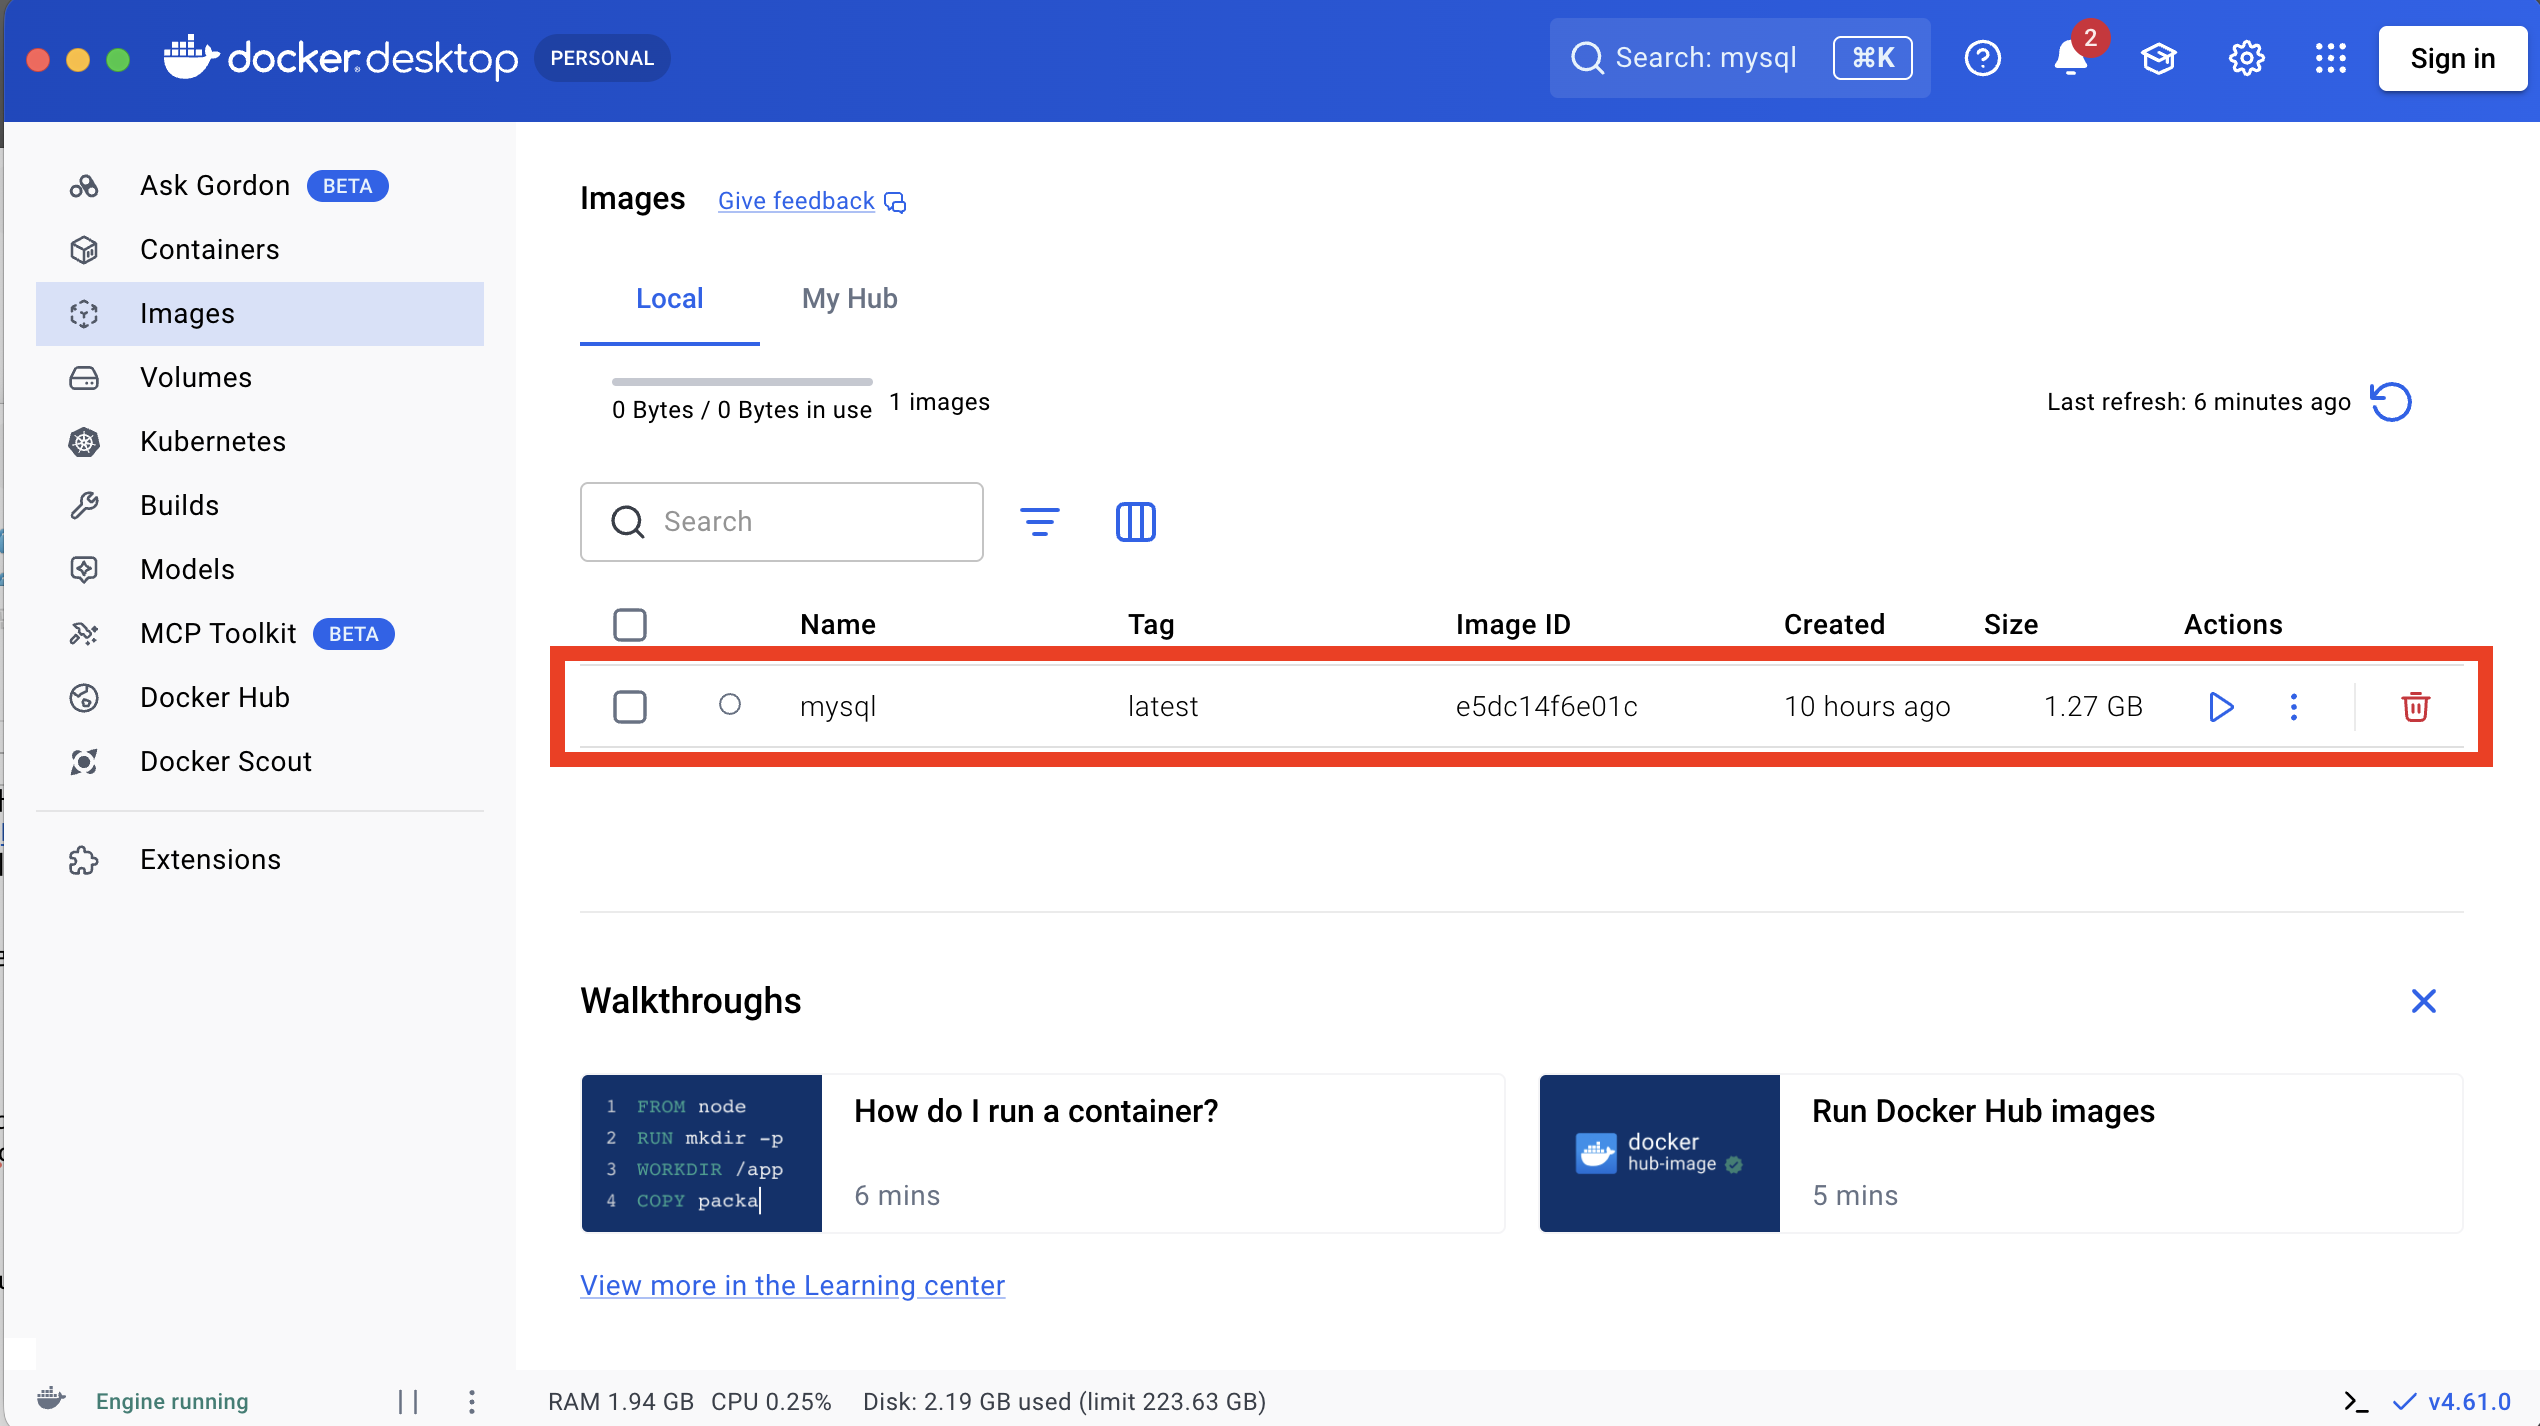Open View more in the Learning center link

pyautogui.click(x=792, y=1286)
